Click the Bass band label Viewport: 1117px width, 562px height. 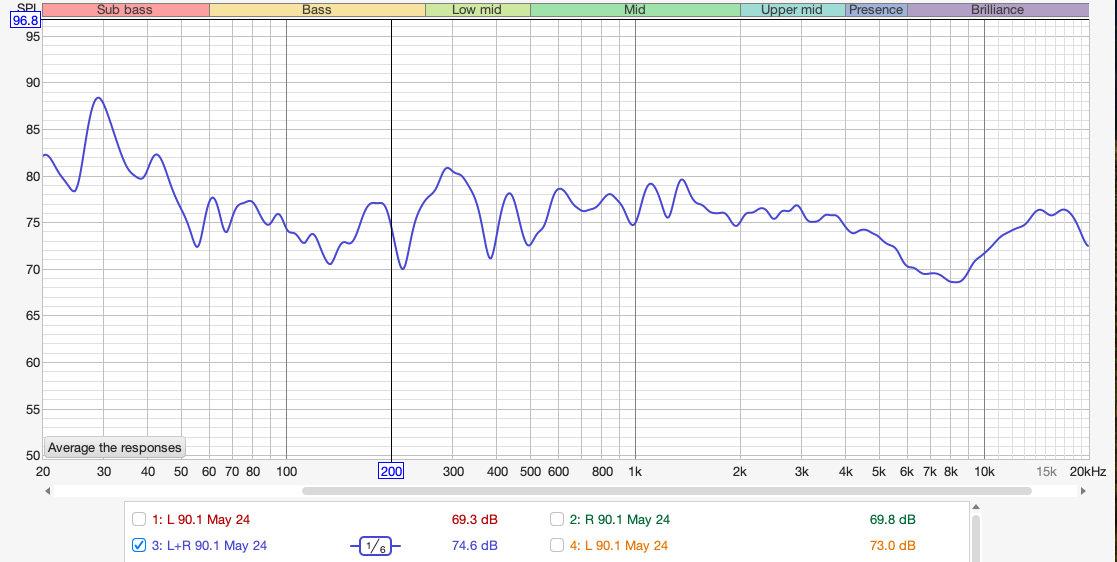coord(317,10)
